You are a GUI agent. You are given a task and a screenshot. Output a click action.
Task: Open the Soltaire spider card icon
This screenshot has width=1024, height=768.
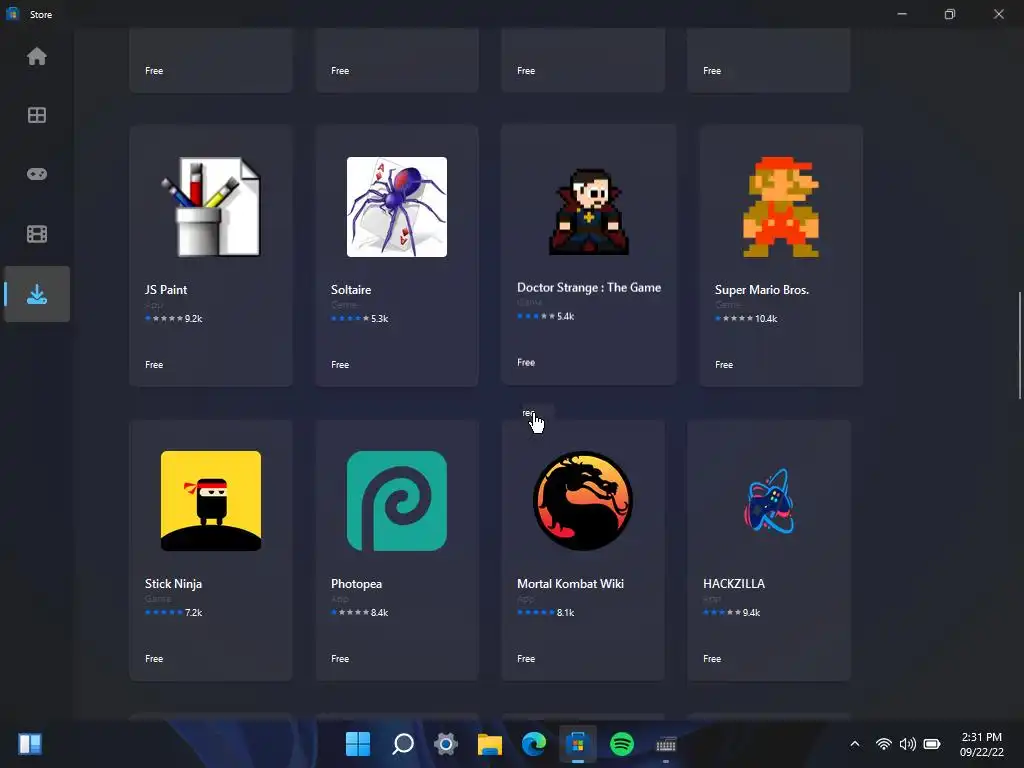click(397, 207)
